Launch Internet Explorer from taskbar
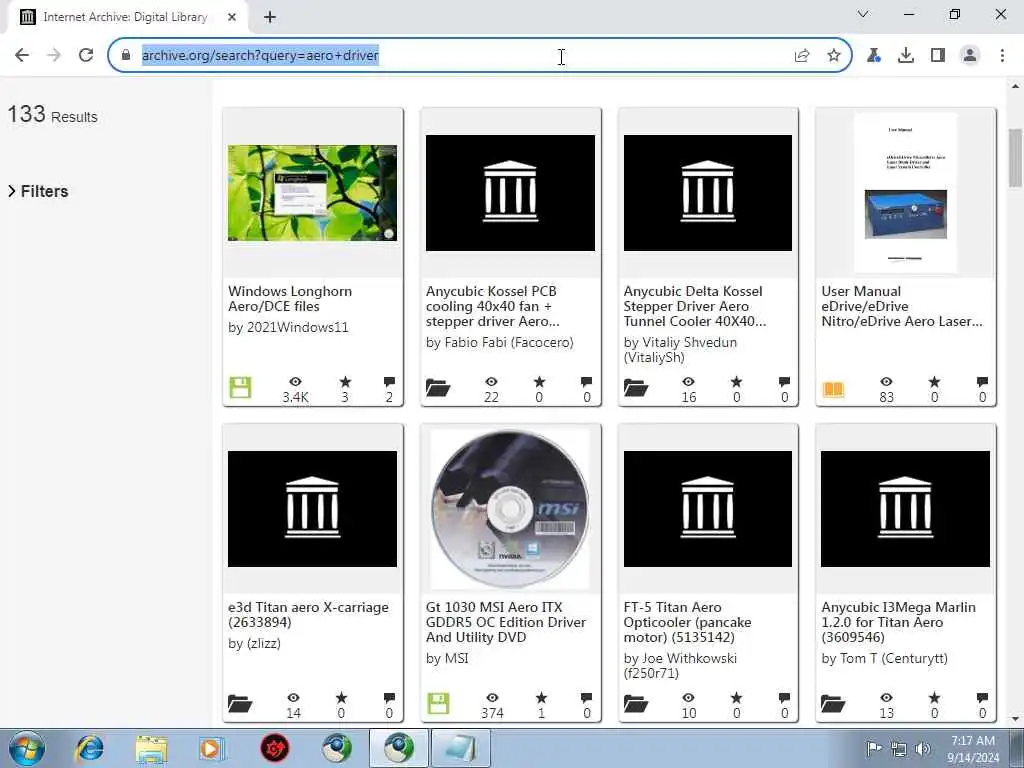 (x=89, y=748)
